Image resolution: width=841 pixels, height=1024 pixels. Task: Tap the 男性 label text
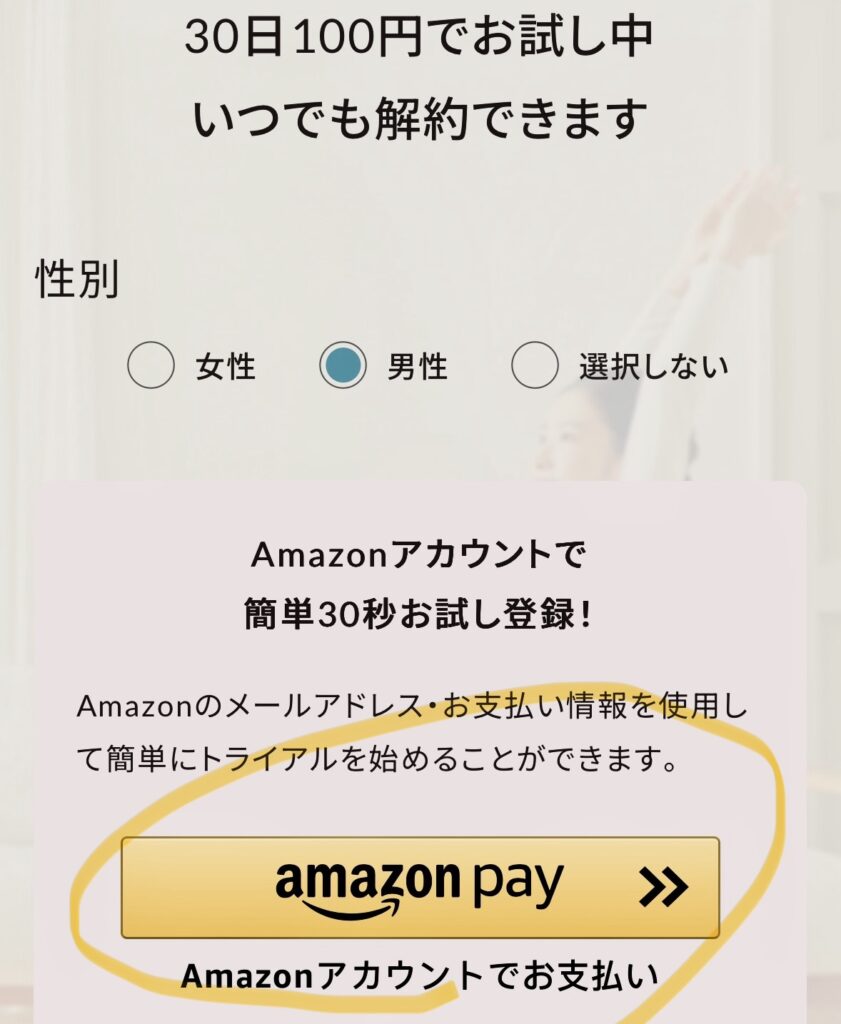(x=417, y=366)
